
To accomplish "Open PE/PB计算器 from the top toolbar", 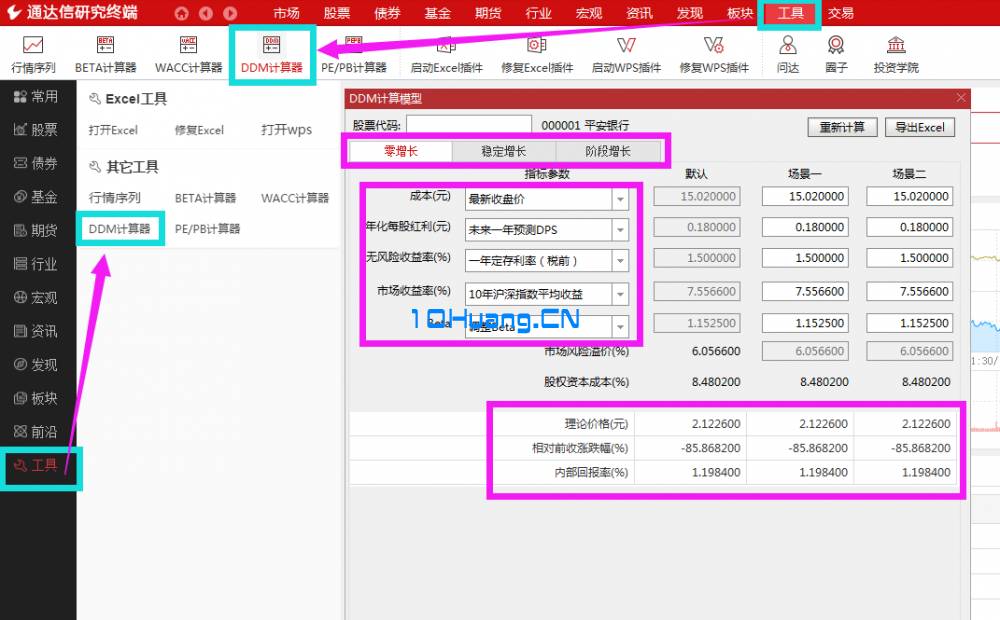I will [354, 55].
